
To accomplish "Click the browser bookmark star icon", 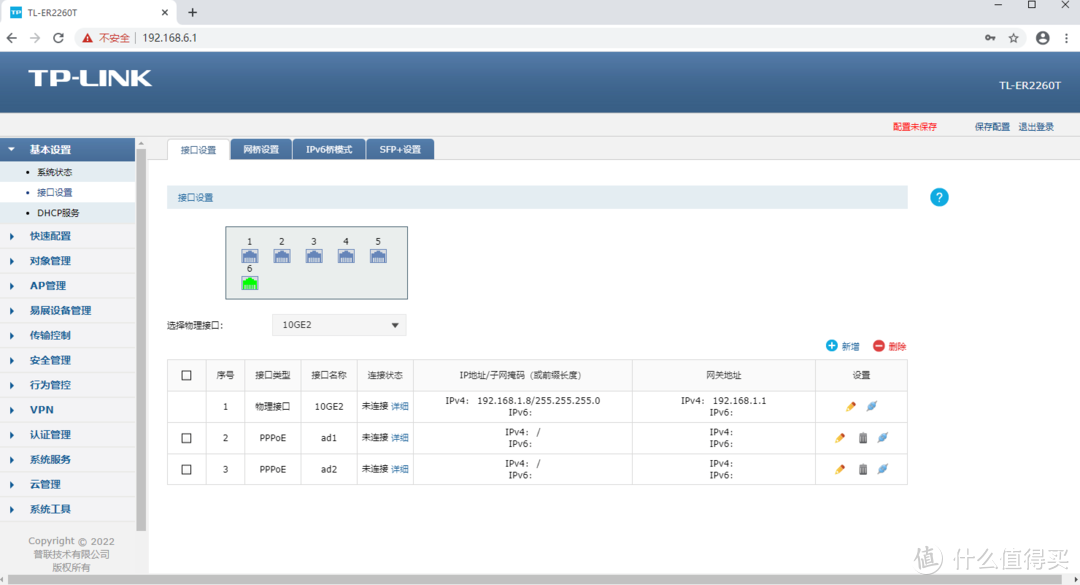I will pos(1013,38).
